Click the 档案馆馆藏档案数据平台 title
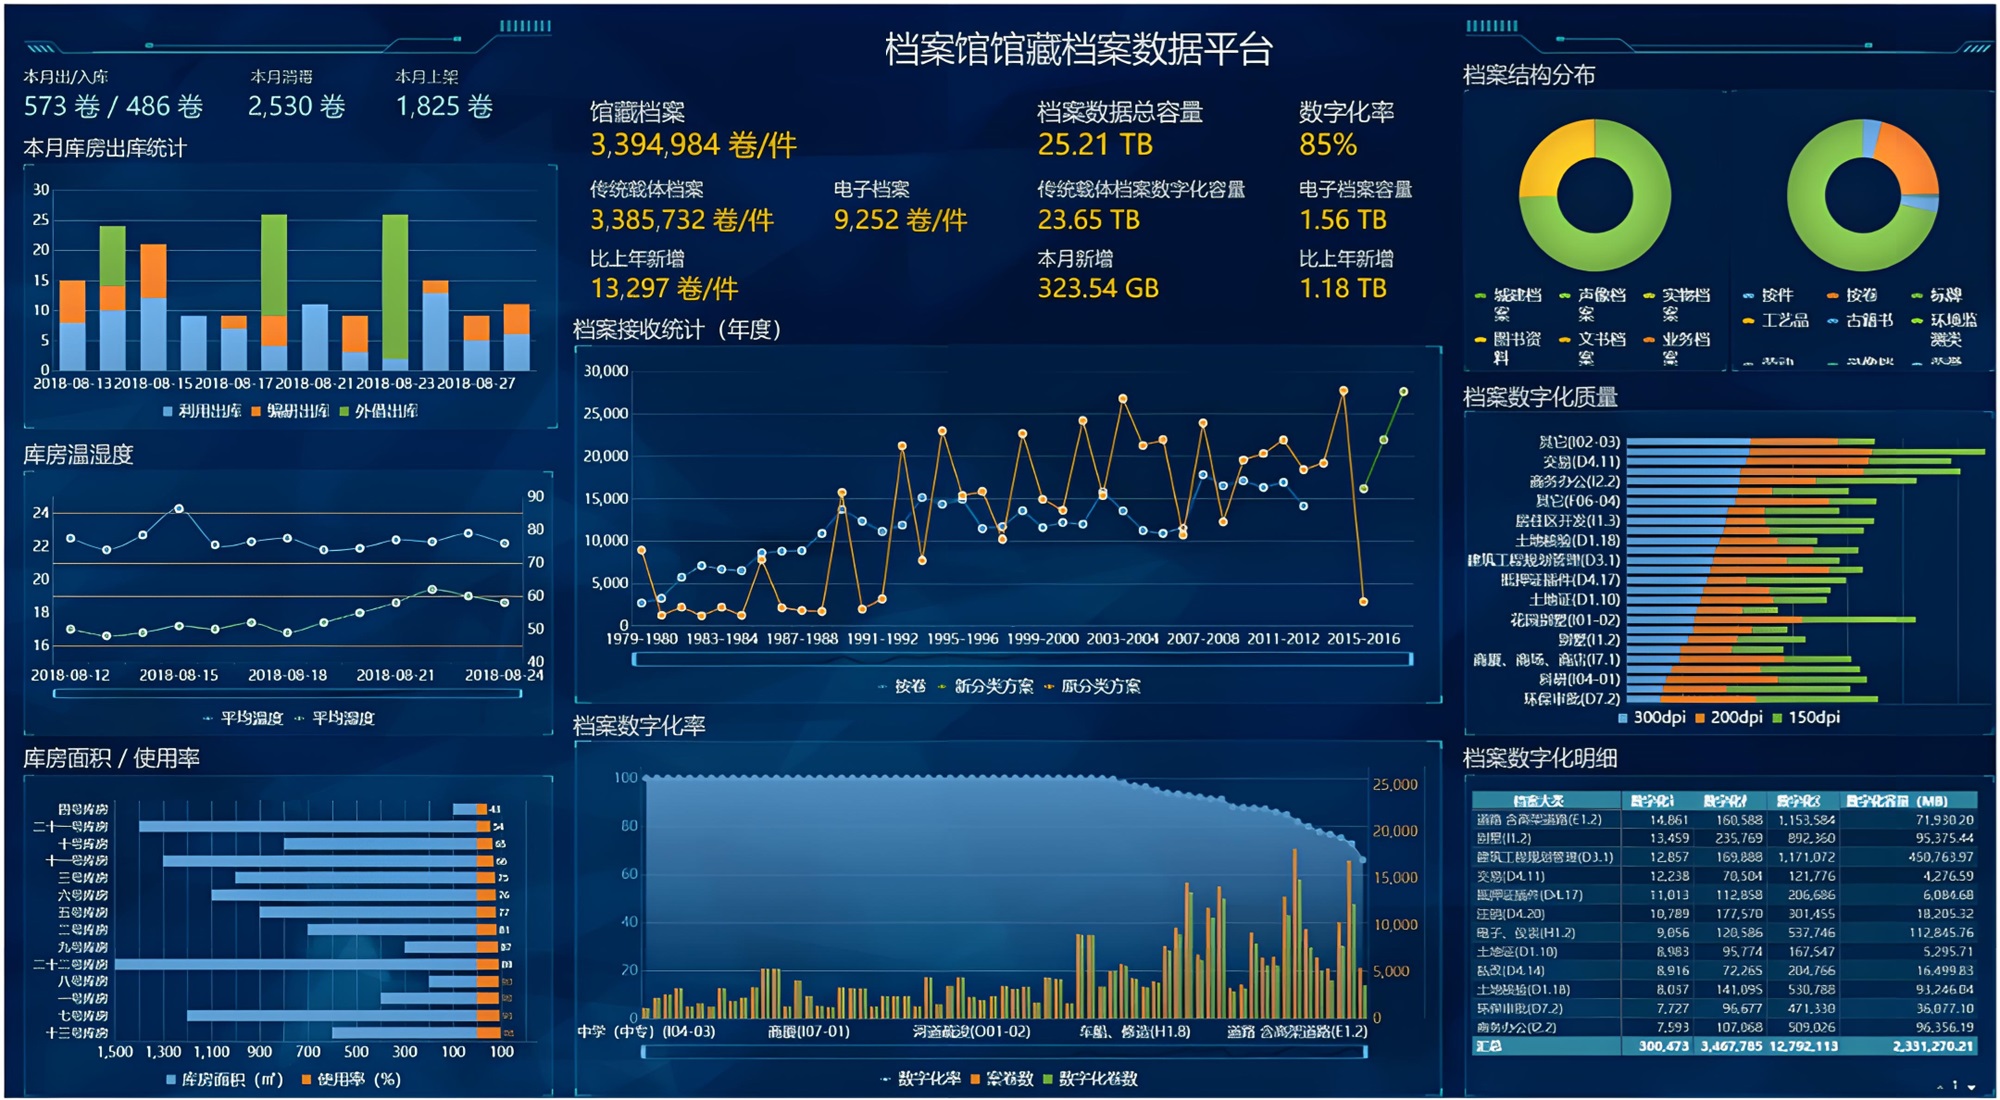This screenshot has height=1100, width=2000. pos(1077,49)
